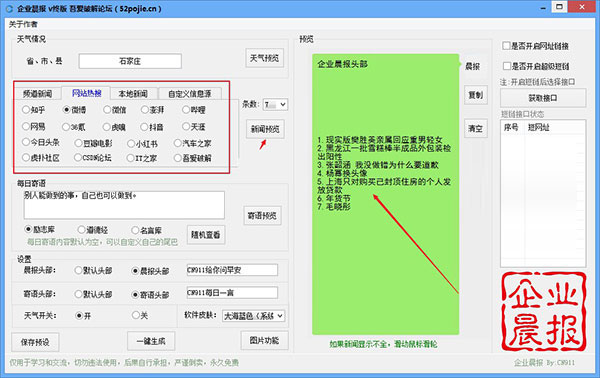Select the 知乎 radio option

(x=33, y=110)
